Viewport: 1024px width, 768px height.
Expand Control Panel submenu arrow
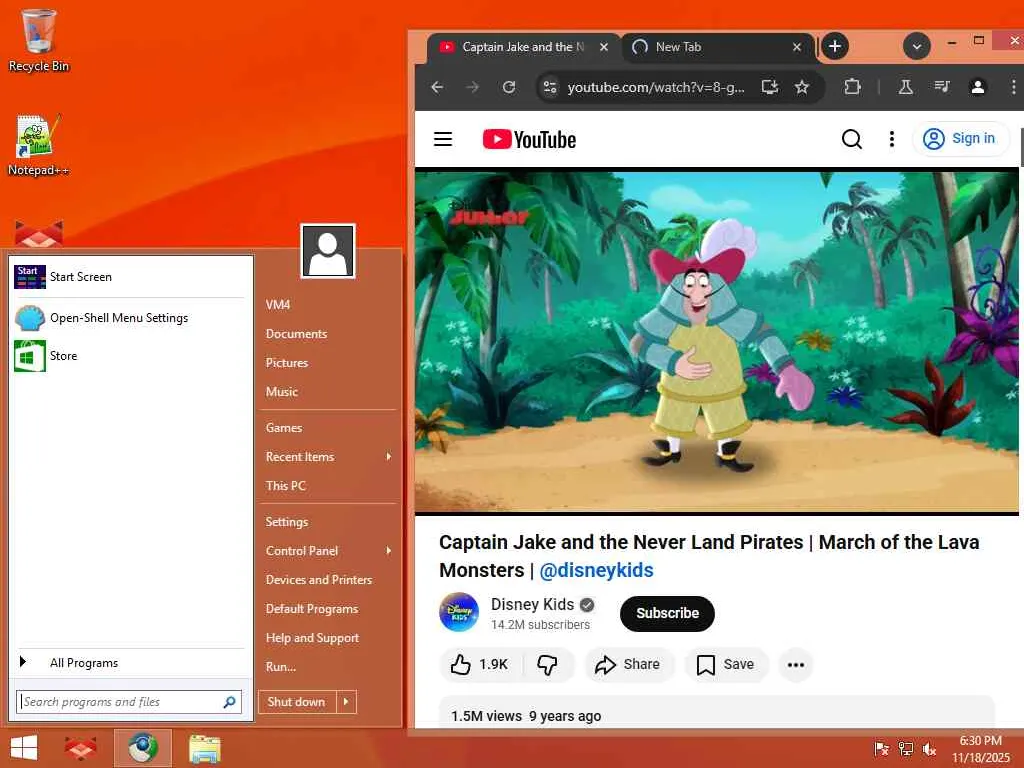click(x=389, y=551)
